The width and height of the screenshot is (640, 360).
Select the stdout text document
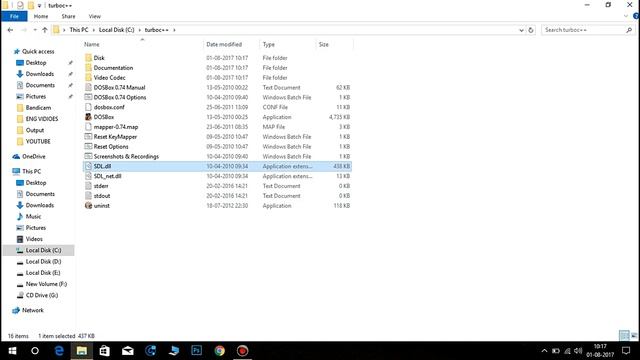102,196
